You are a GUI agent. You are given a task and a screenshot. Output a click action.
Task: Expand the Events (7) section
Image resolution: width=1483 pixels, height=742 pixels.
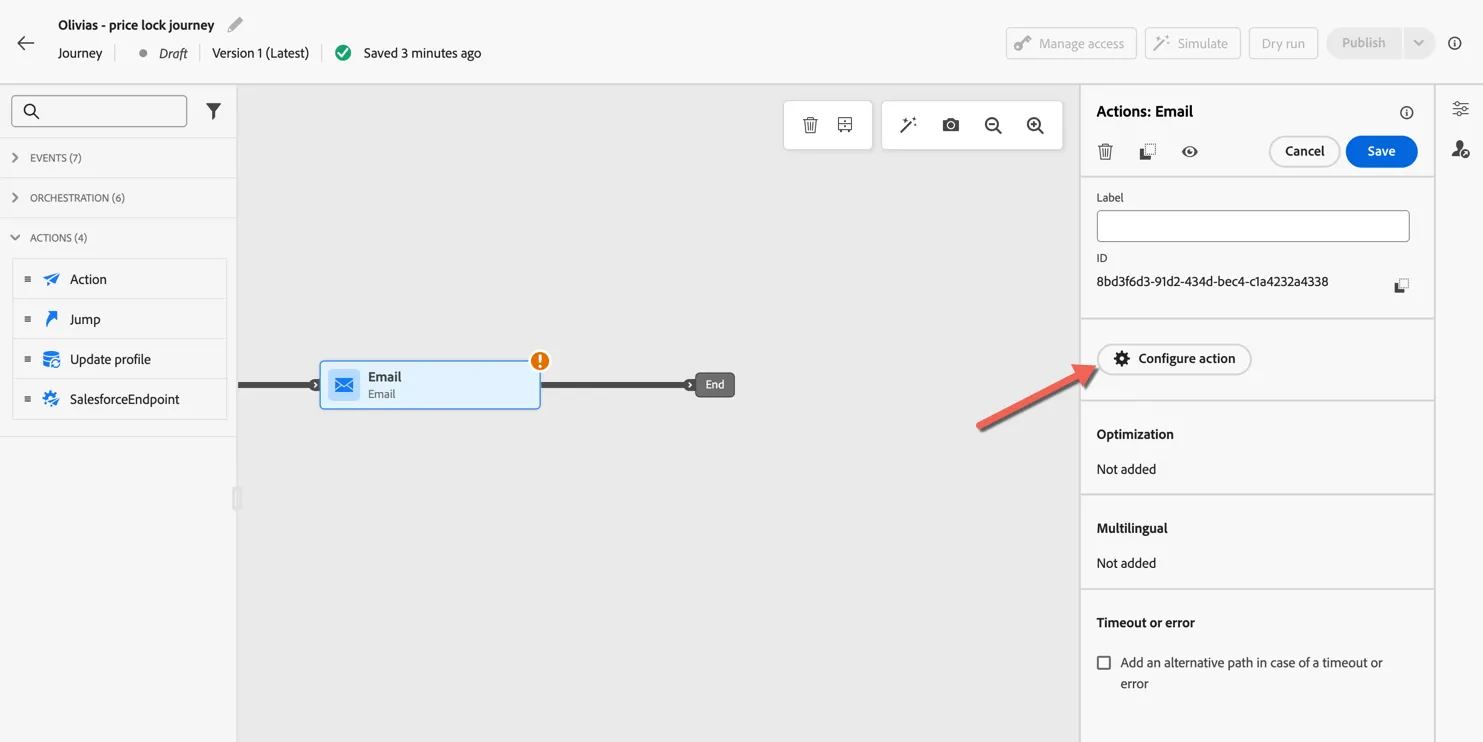point(118,158)
